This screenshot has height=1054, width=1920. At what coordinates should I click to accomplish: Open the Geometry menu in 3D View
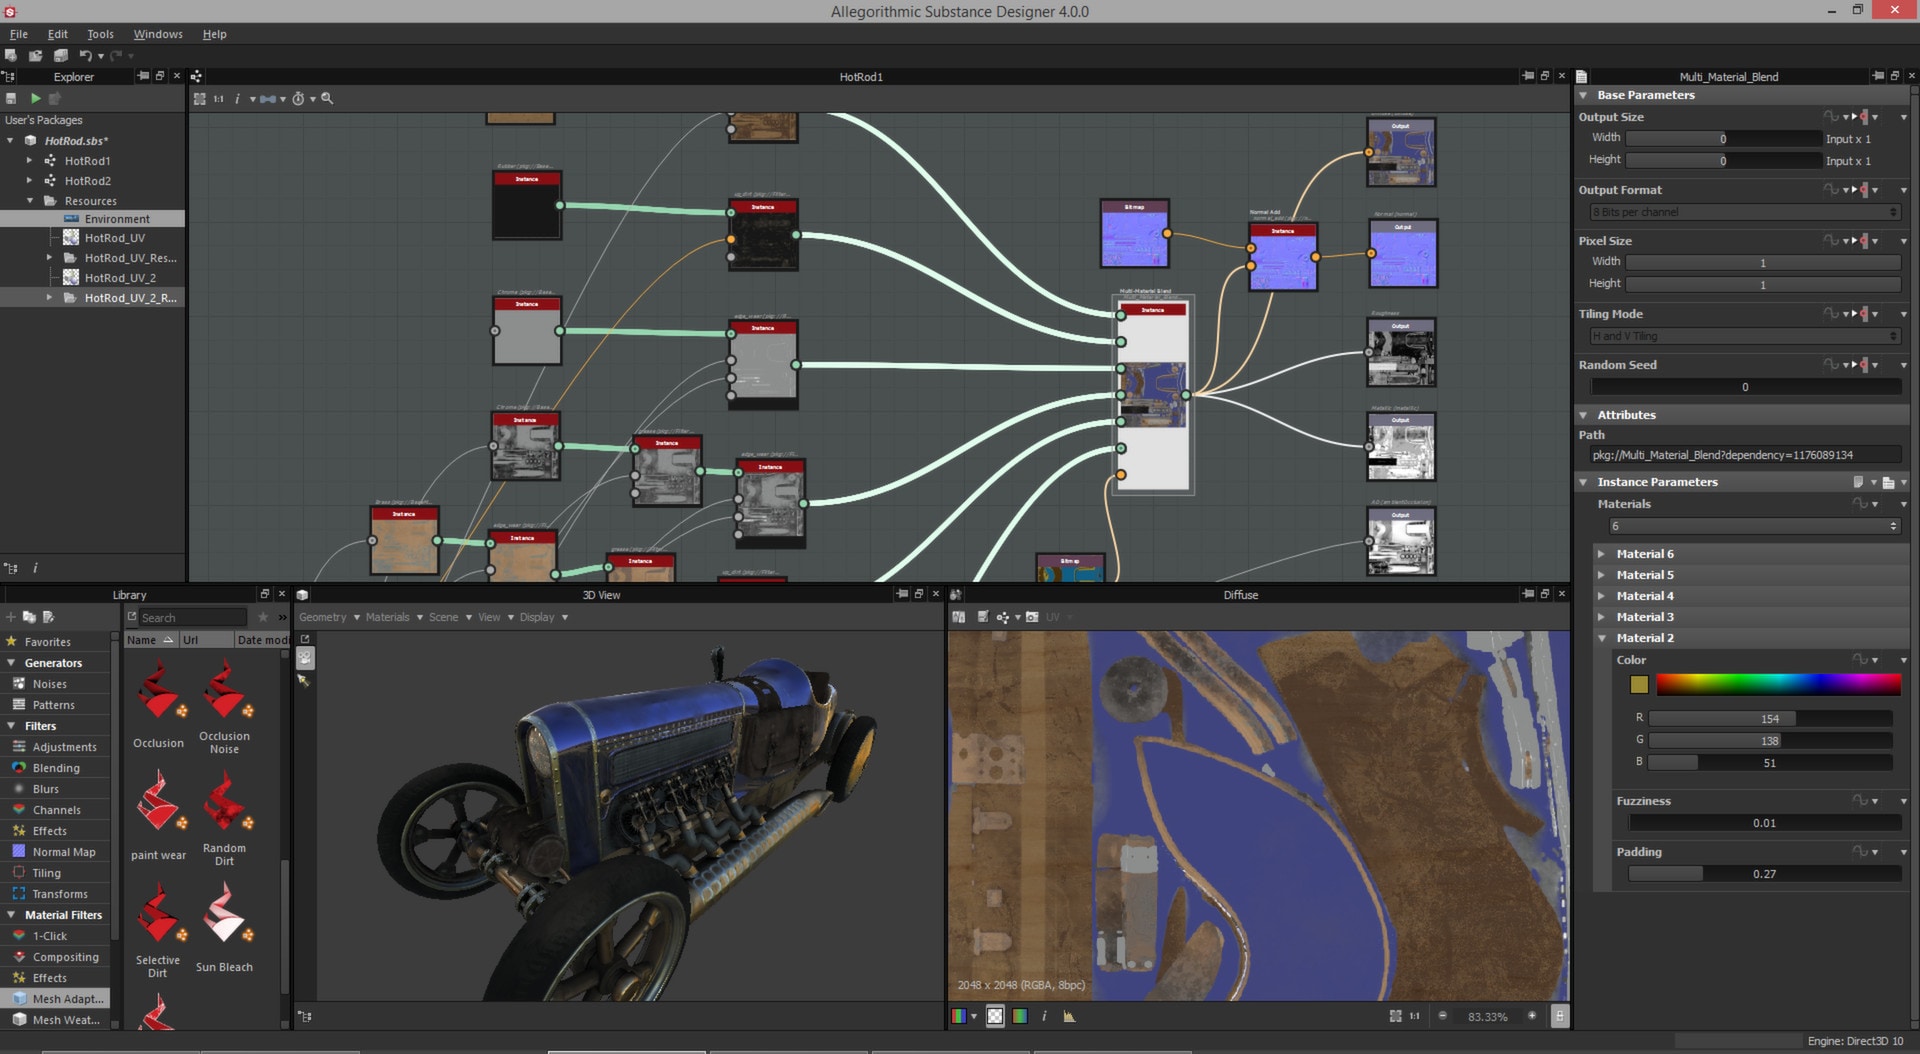(322, 617)
